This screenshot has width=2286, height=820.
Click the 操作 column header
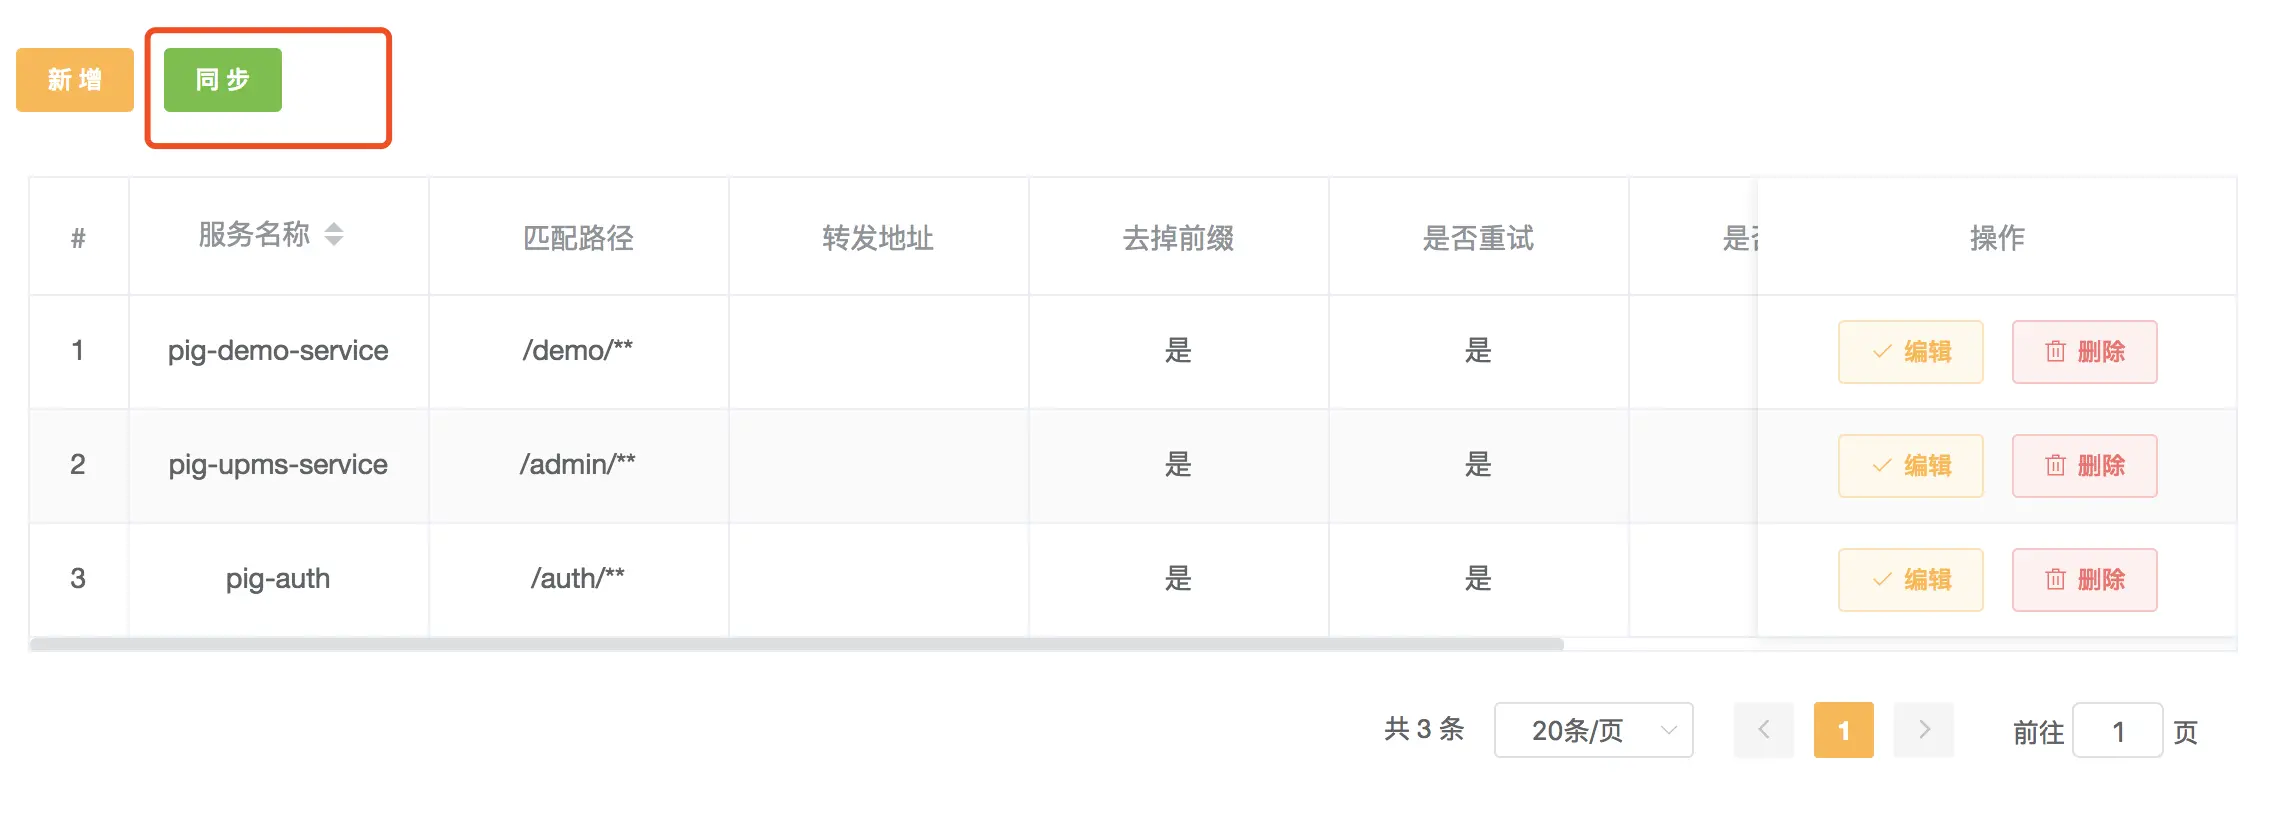click(x=1996, y=238)
